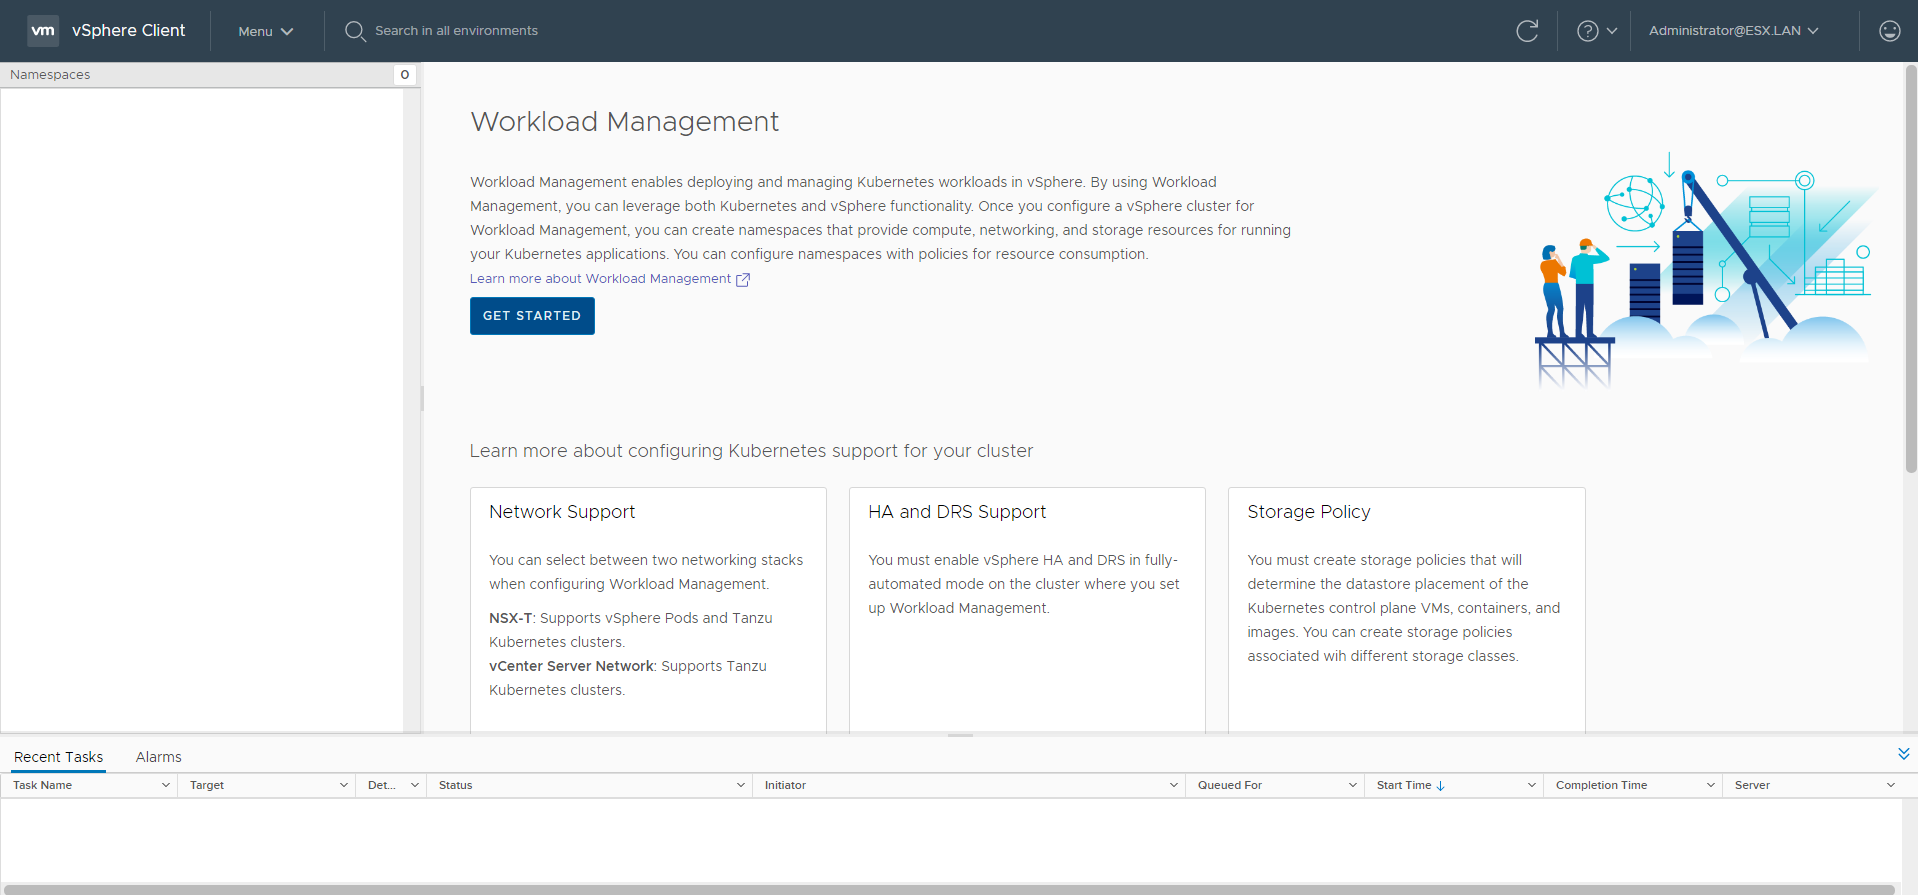Click the main content vertical scrollbar
Viewport: 1918px width, 895px height.
1910,270
